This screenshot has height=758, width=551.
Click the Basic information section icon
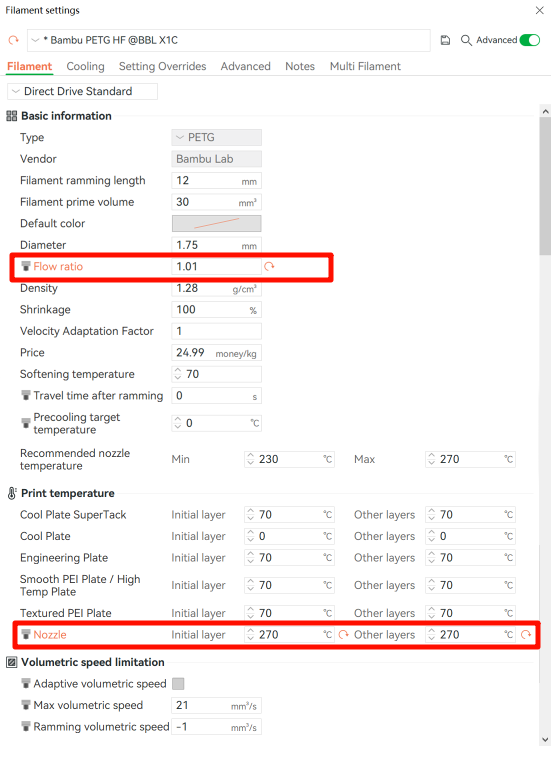point(12,116)
